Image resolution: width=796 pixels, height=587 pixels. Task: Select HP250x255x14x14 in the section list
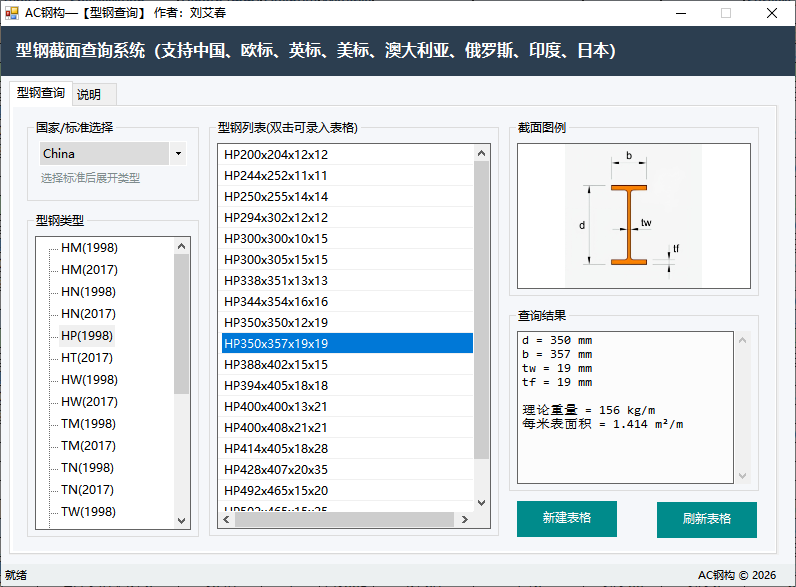[347, 197]
